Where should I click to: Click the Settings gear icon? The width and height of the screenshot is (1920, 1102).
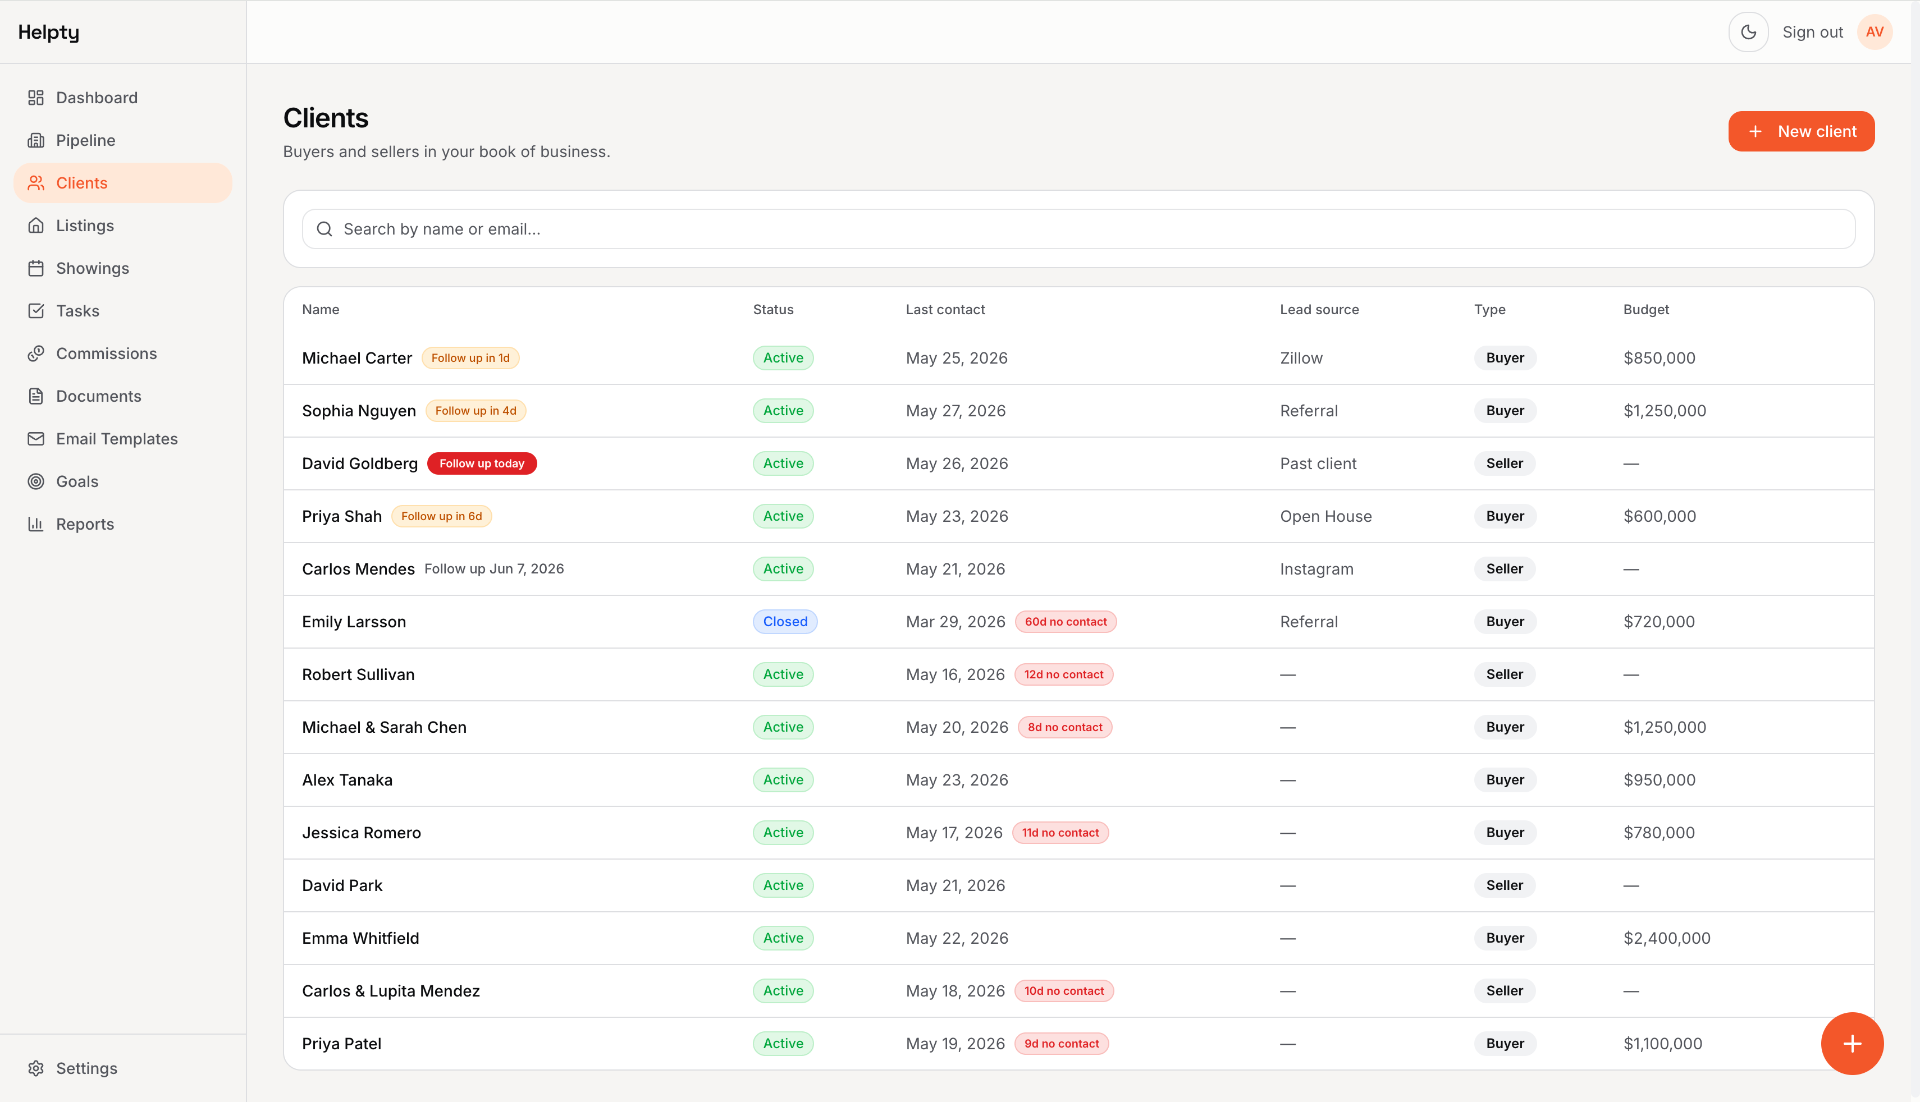click(36, 1068)
